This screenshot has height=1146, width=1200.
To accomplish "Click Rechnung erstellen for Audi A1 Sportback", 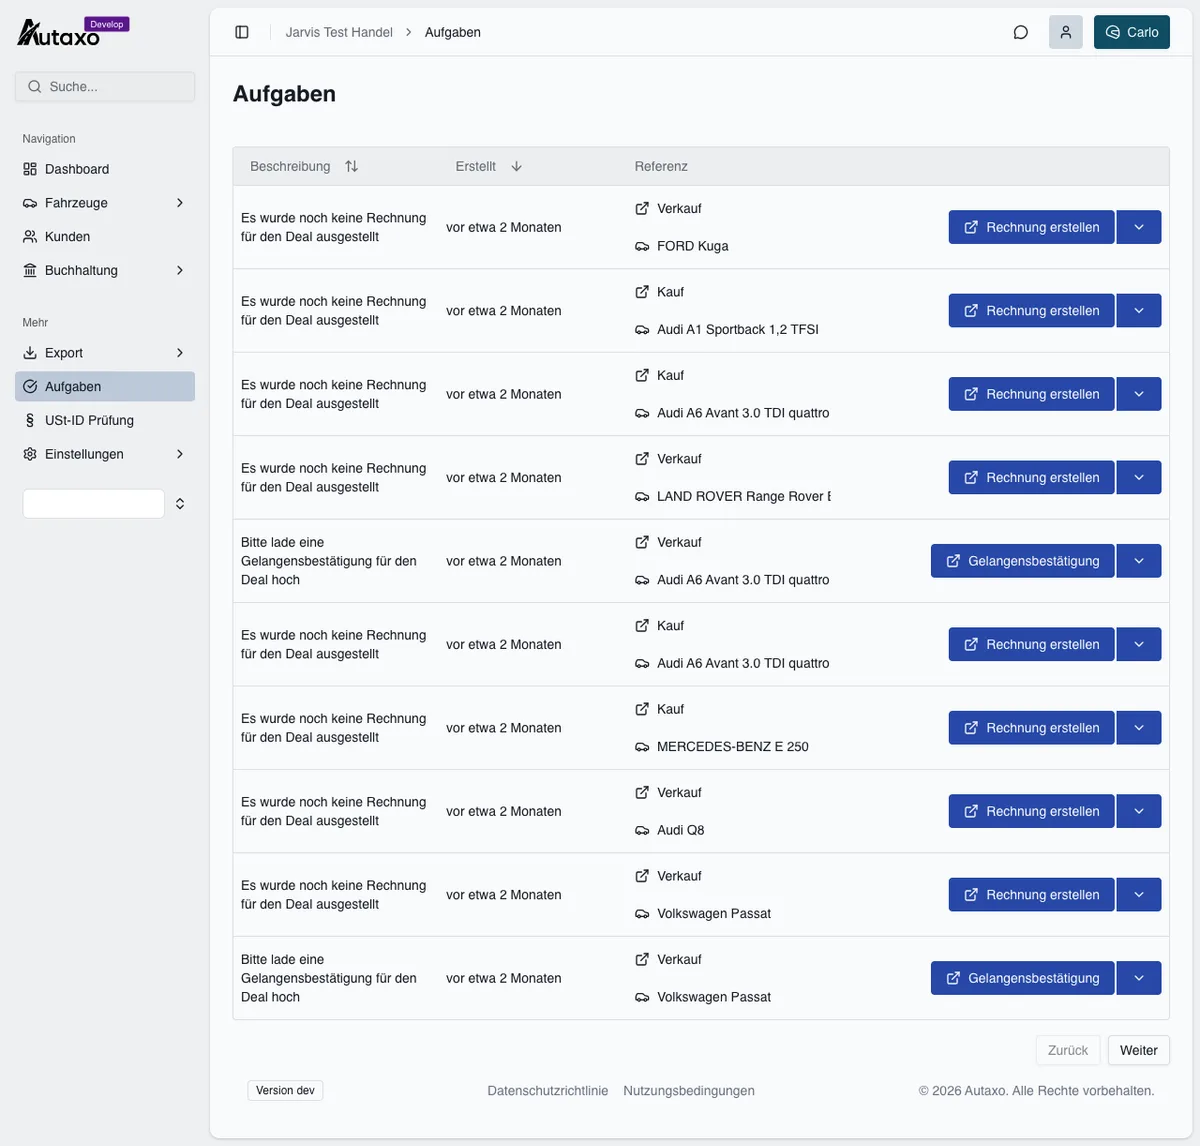I will point(1031,311).
